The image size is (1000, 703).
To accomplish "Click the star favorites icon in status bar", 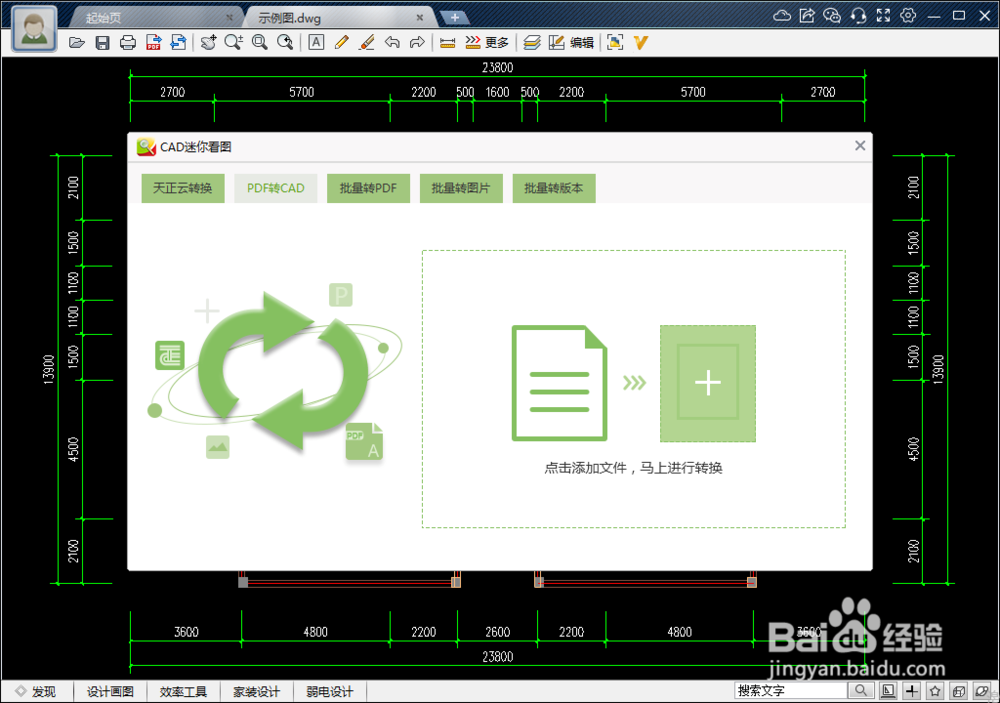I will [x=934, y=690].
